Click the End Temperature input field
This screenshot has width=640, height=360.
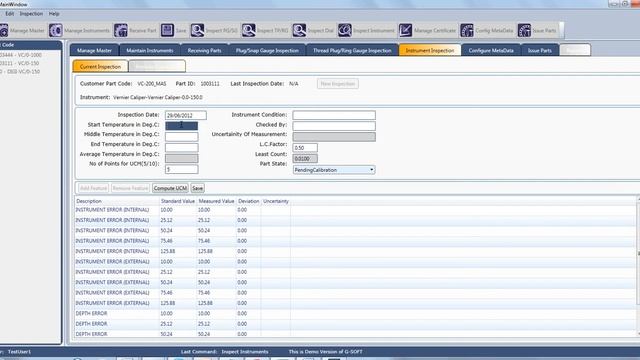(x=182, y=147)
